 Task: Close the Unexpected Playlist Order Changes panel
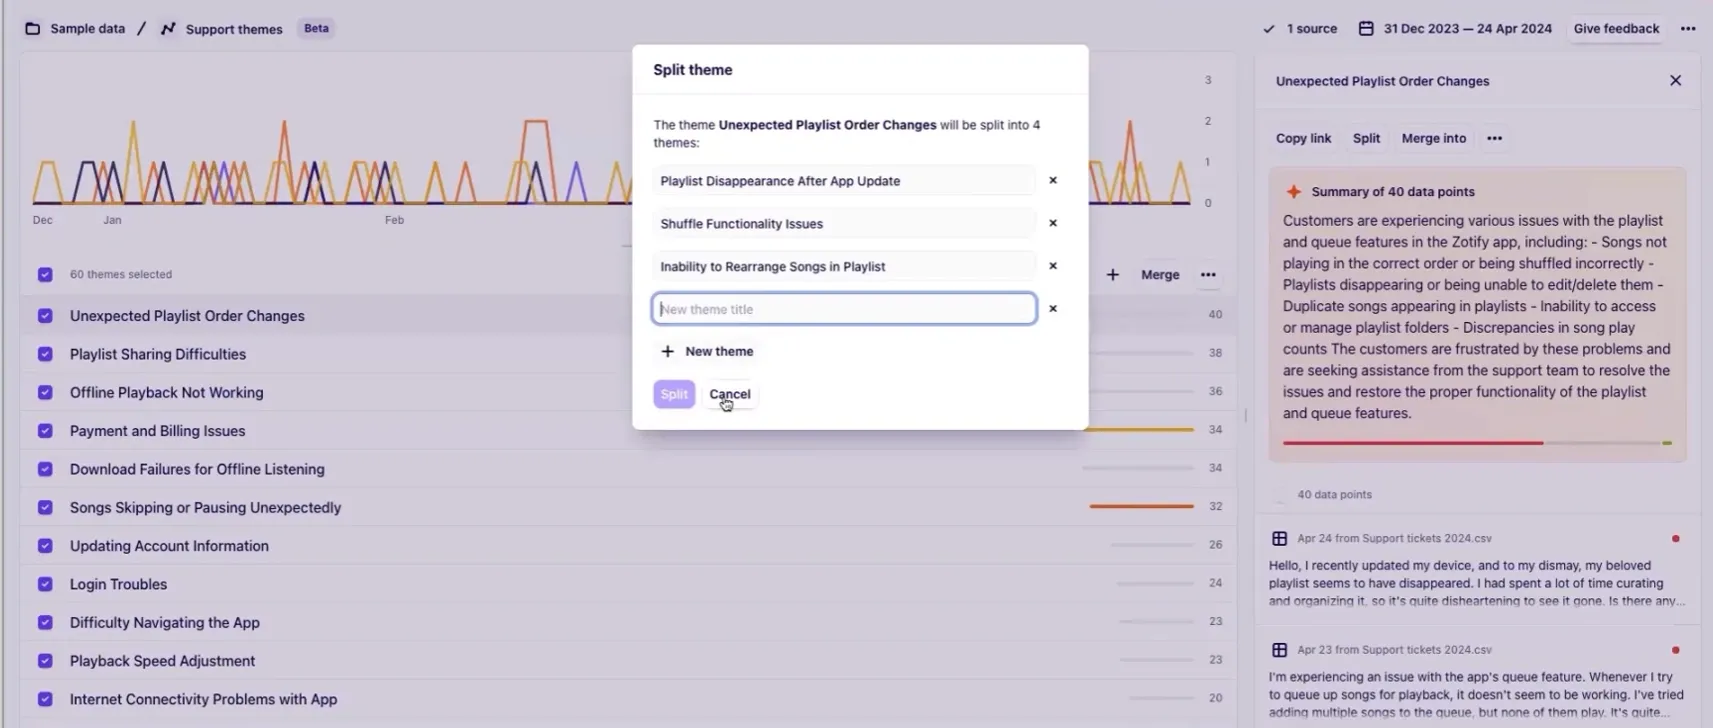point(1675,81)
